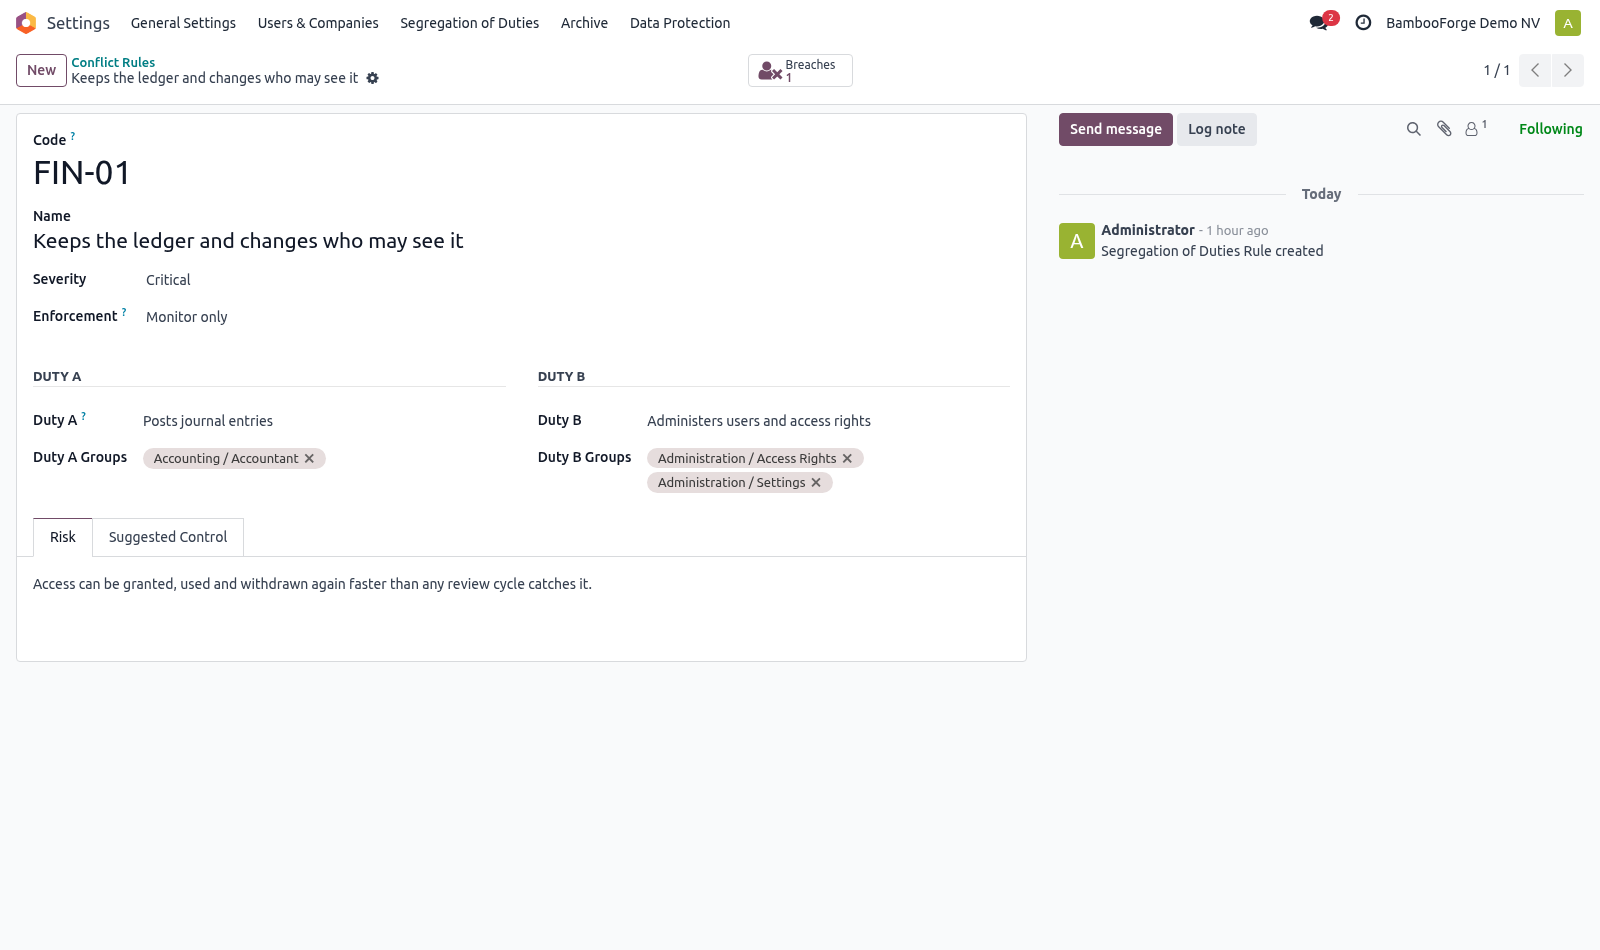Go to the next record arrow
The width and height of the screenshot is (1600, 950).
1567,70
